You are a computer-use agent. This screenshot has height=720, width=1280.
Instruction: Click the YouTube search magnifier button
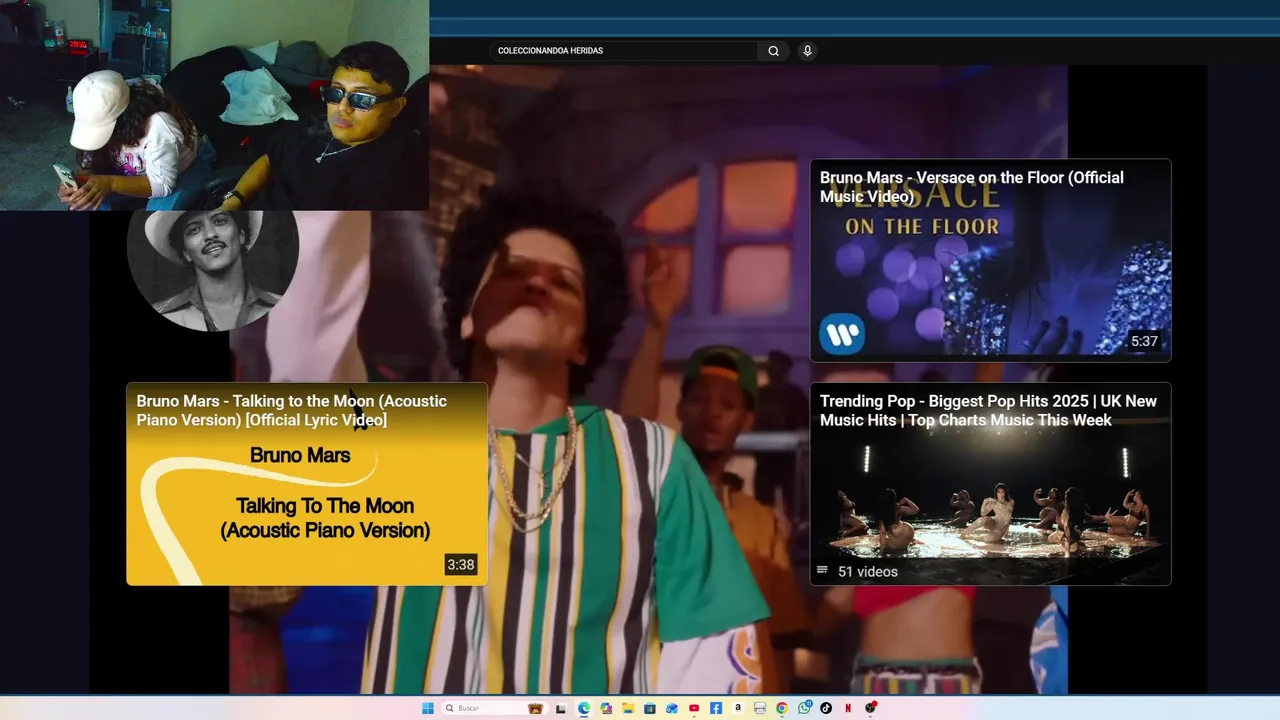pos(773,51)
